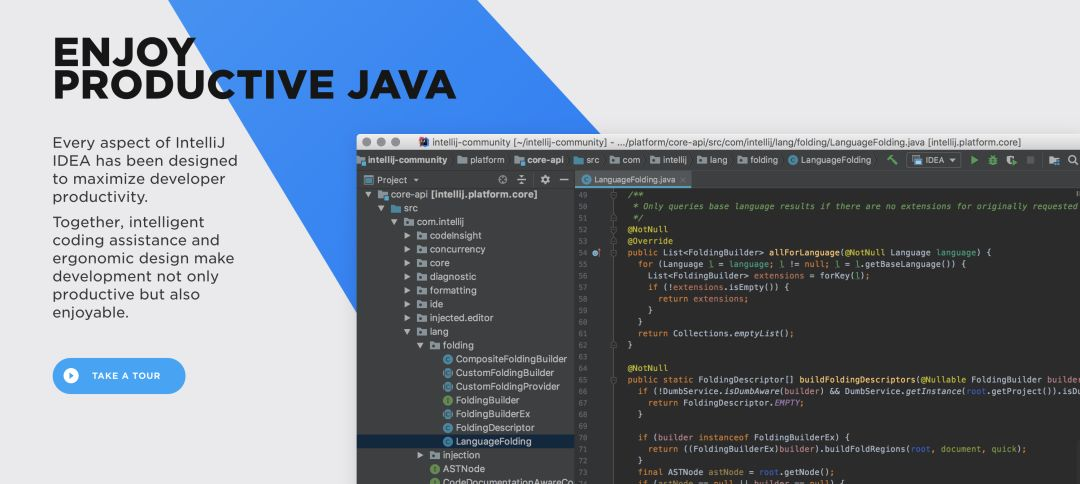
Task: Expand the formatting package arrow
Action: click(408, 291)
